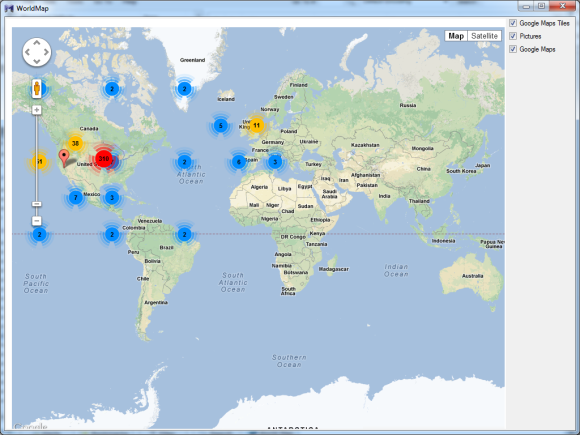The width and height of the screenshot is (580, 435).
Task: Click the blue 6 cluster near Spain
Action: 239,162
